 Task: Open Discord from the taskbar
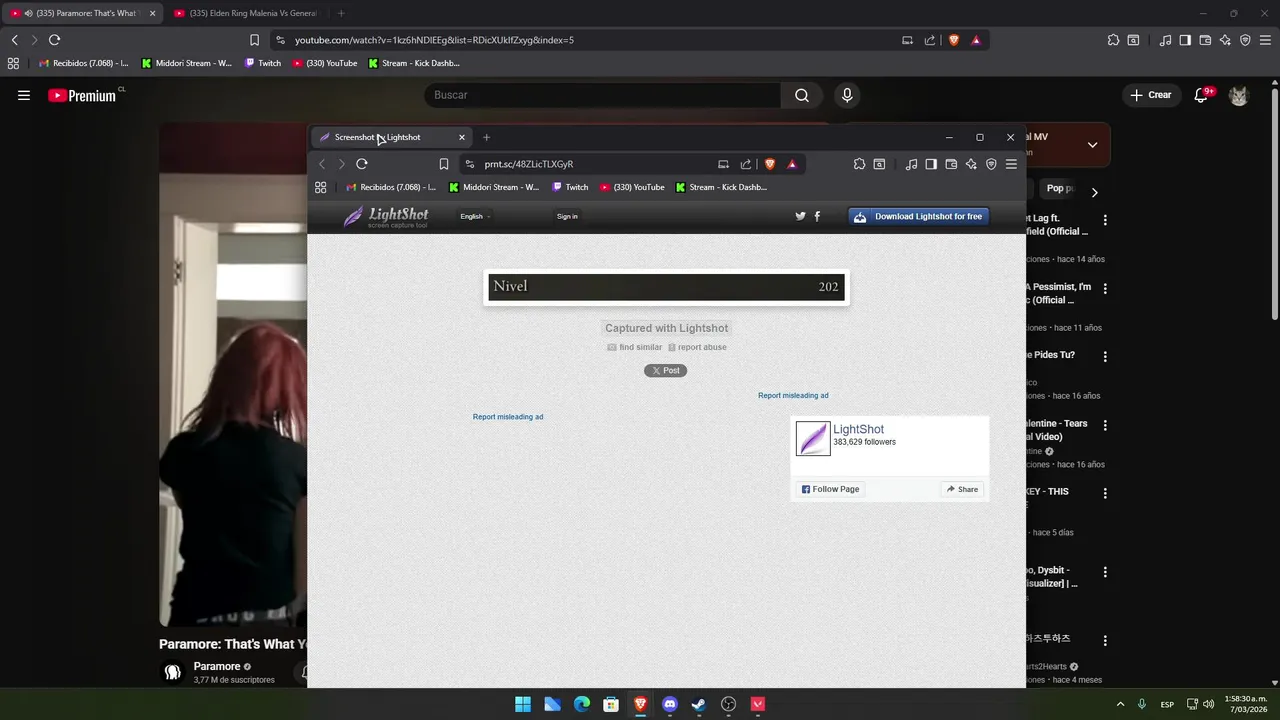click(670, 704)
